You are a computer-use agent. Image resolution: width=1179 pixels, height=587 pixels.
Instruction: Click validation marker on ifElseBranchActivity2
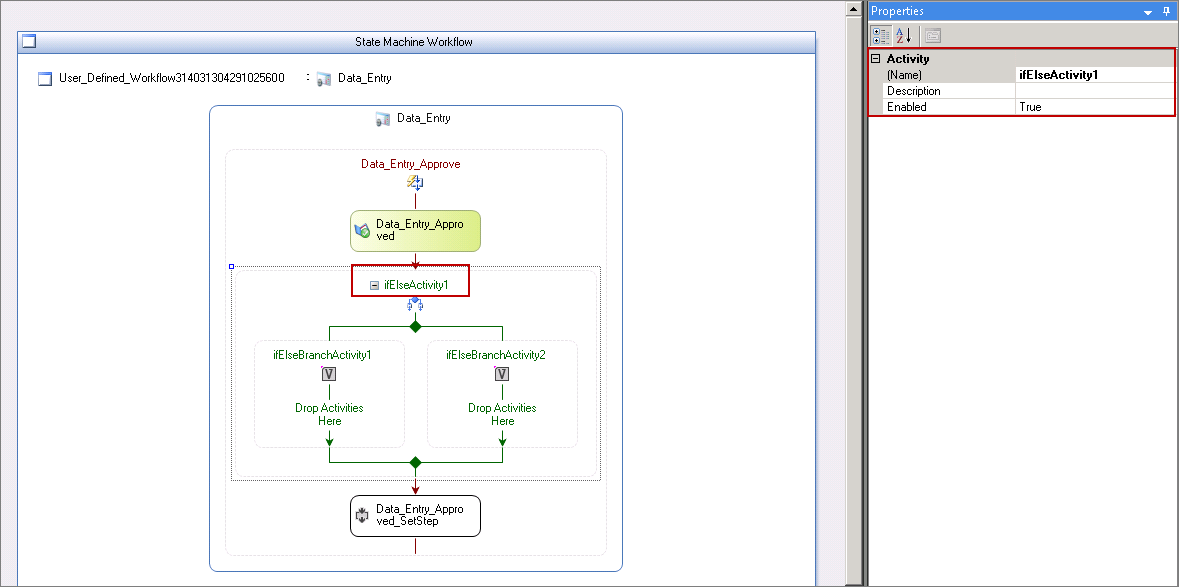click(502, 374)
